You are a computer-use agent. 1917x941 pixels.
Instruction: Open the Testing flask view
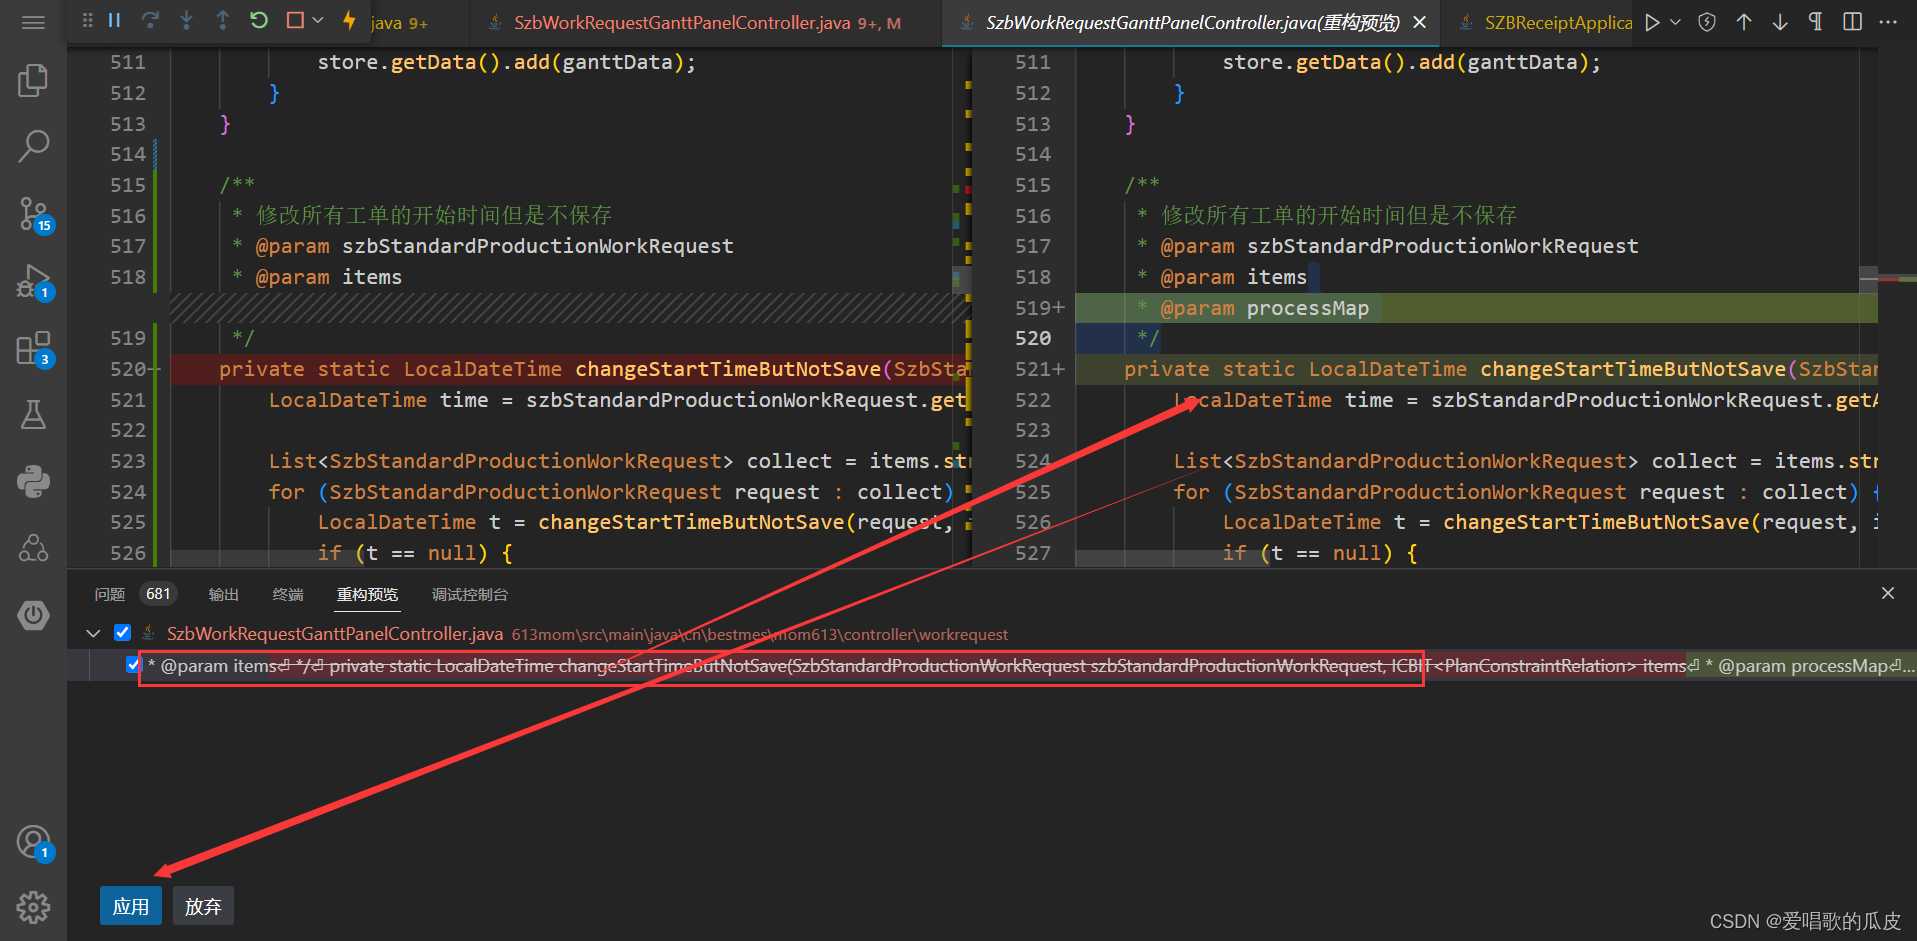pyautogui.click(x=33, y=414)
